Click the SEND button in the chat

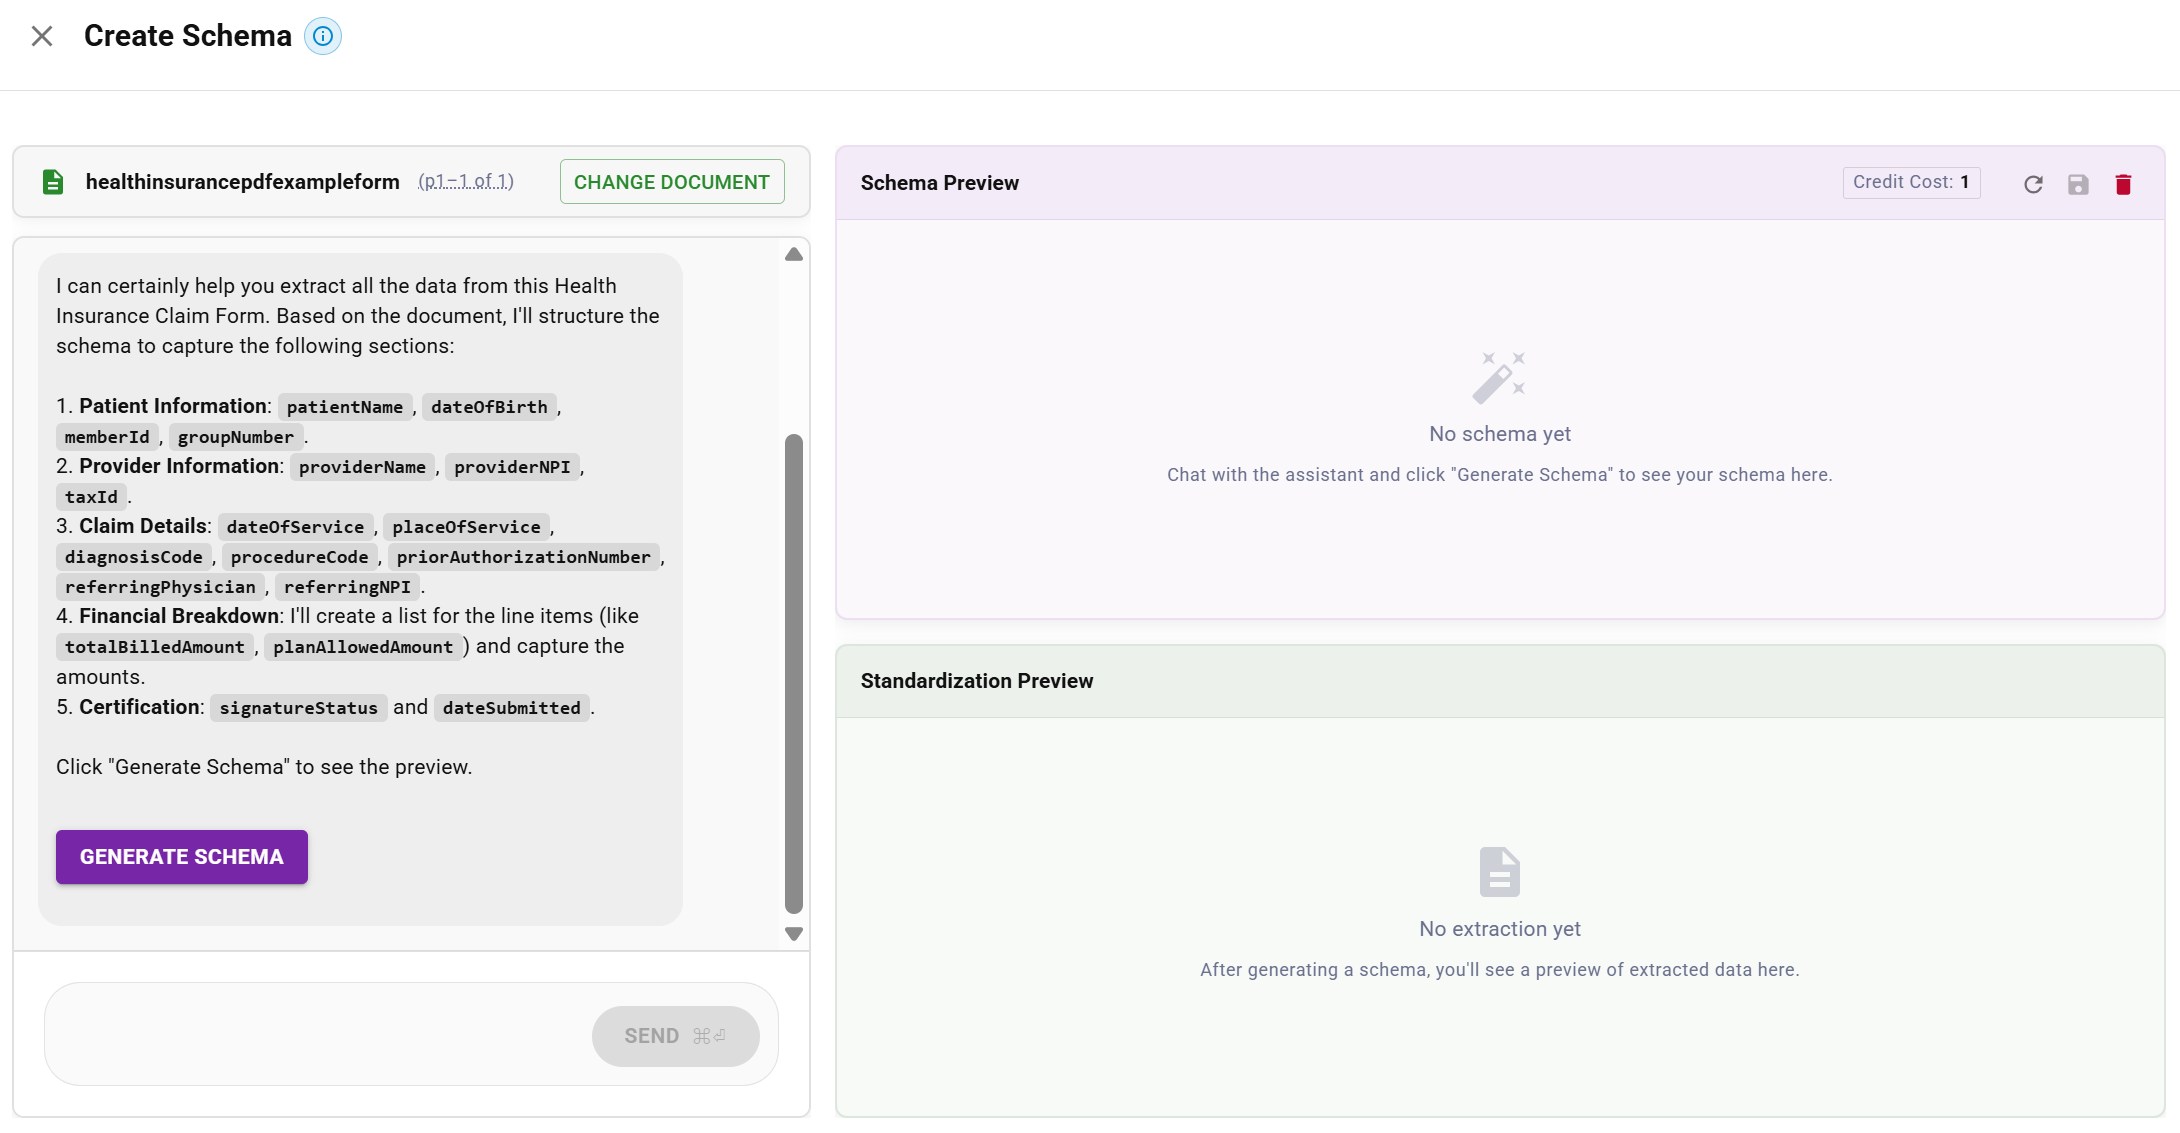point(675,1035)
